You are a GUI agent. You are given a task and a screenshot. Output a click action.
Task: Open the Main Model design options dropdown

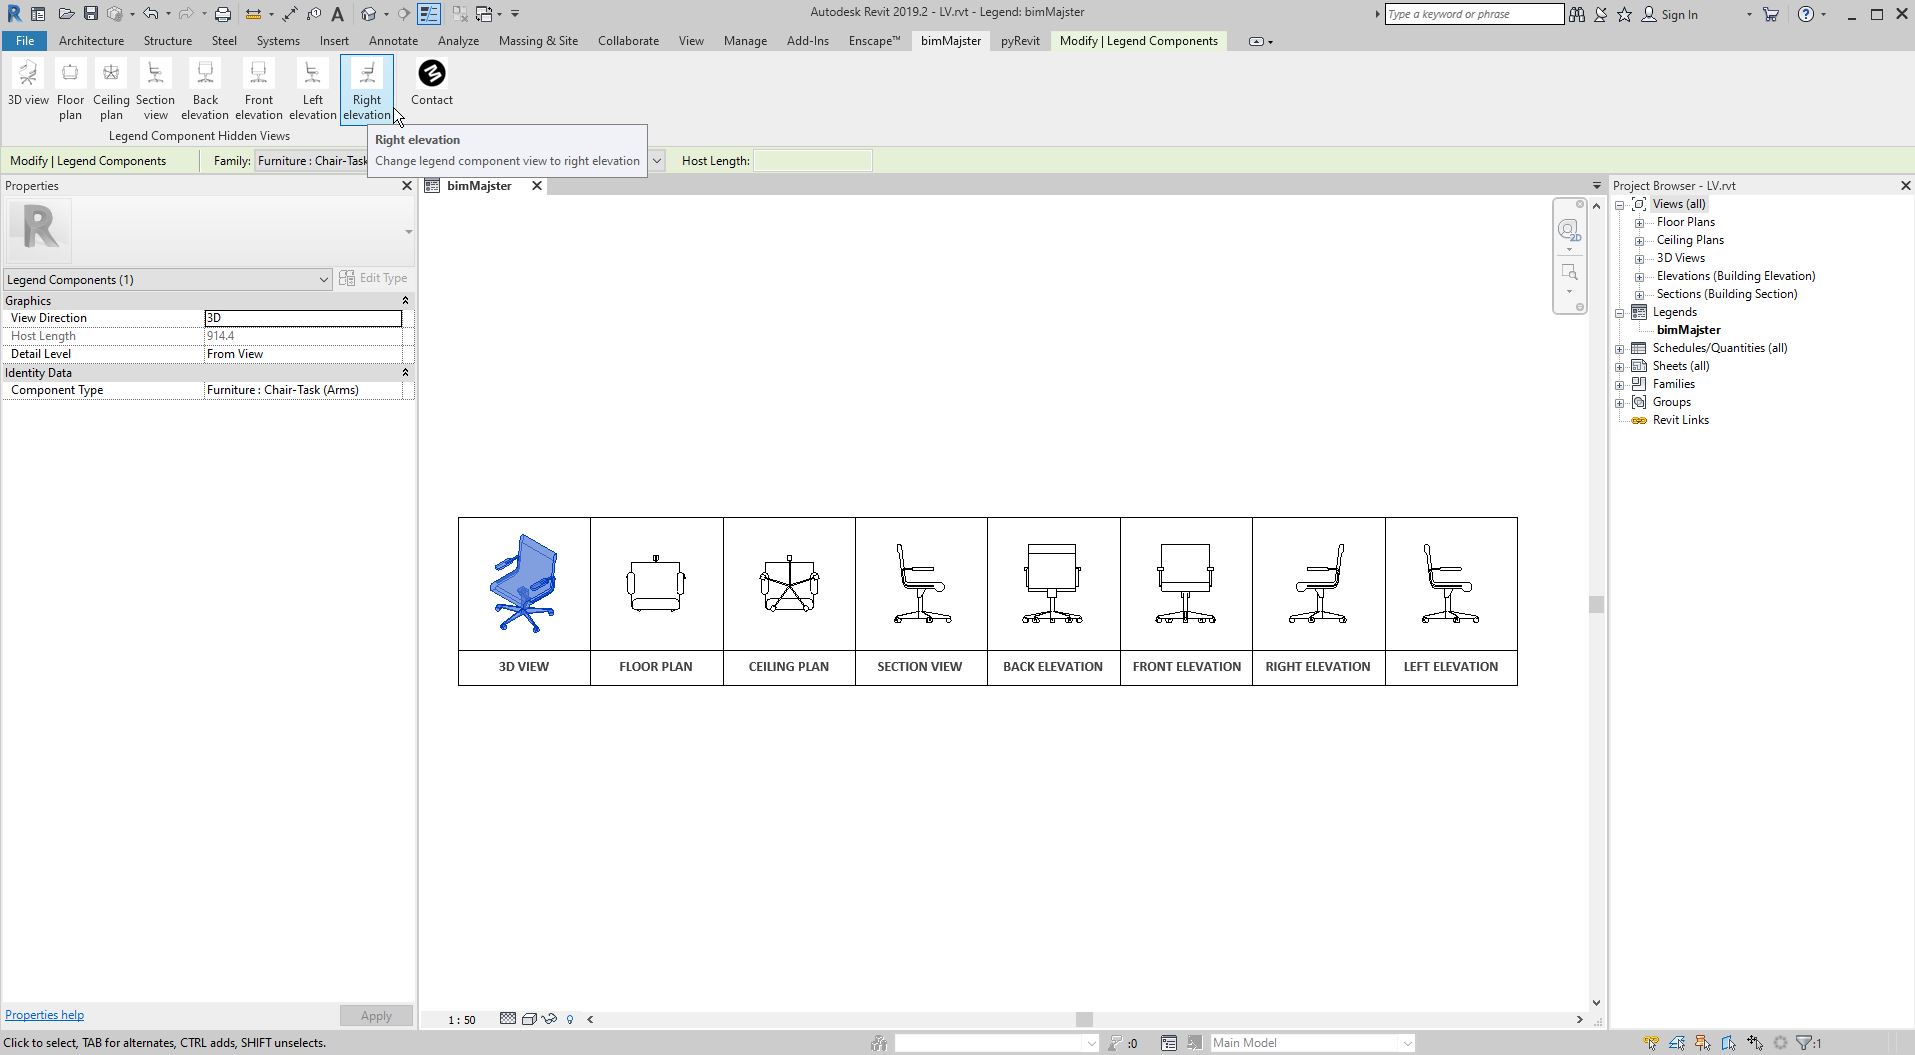[1312, 1043]
